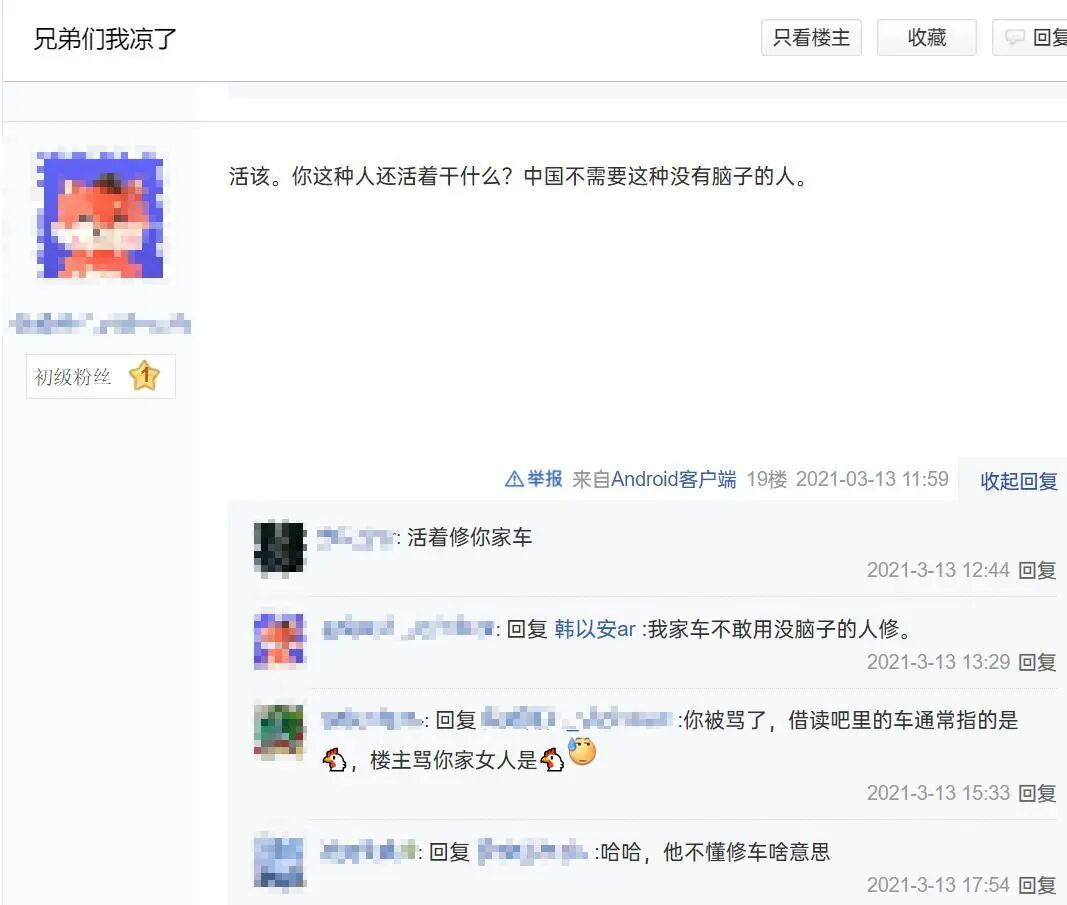Click the small fox avatar in second reply
Viewport: 1067px width, 905px height.
click(x=279, y=640)
